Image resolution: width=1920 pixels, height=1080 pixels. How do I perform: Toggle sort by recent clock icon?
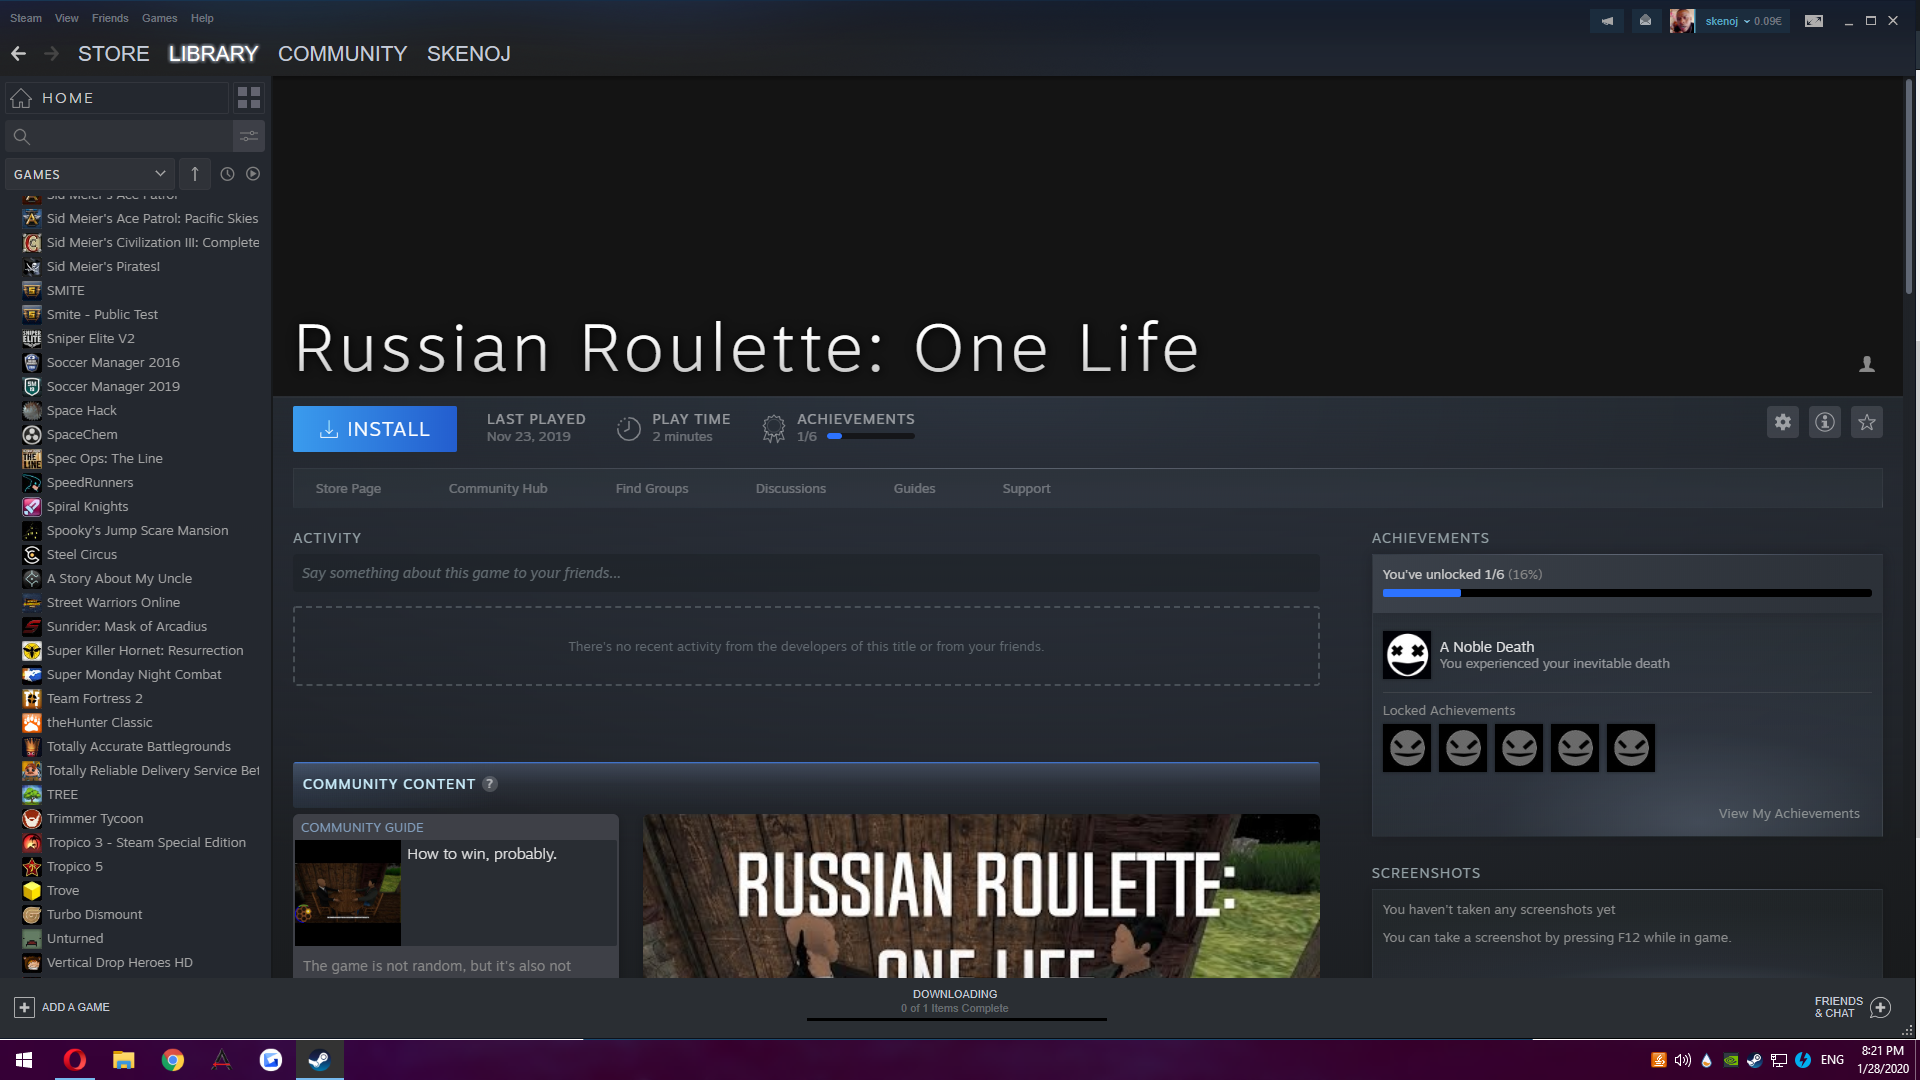pos(227,174)
